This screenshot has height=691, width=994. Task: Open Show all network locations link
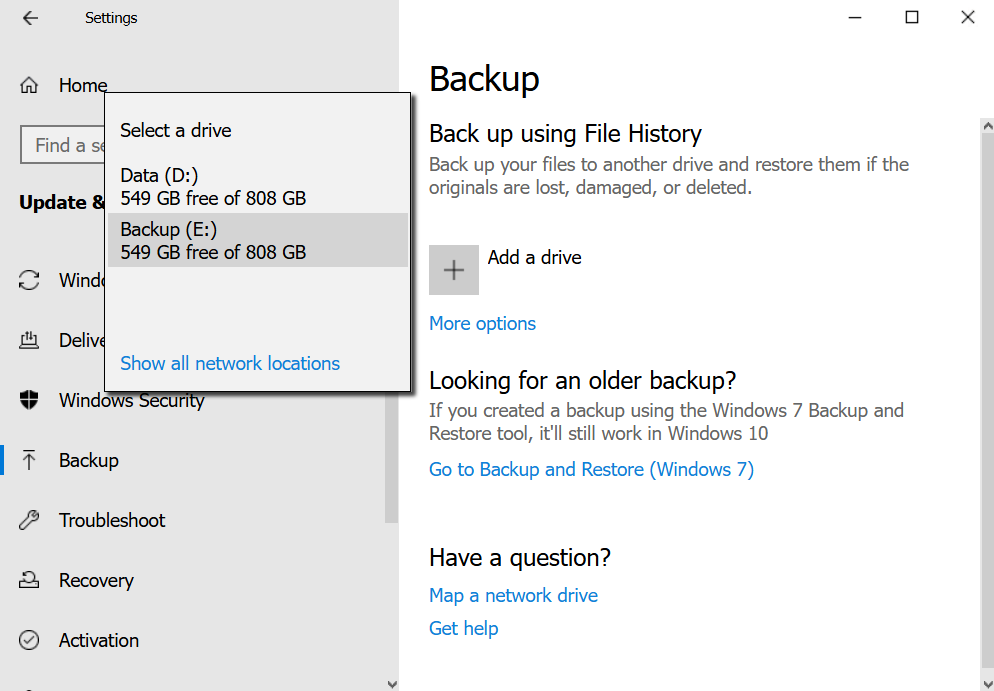tap(230, 364)
